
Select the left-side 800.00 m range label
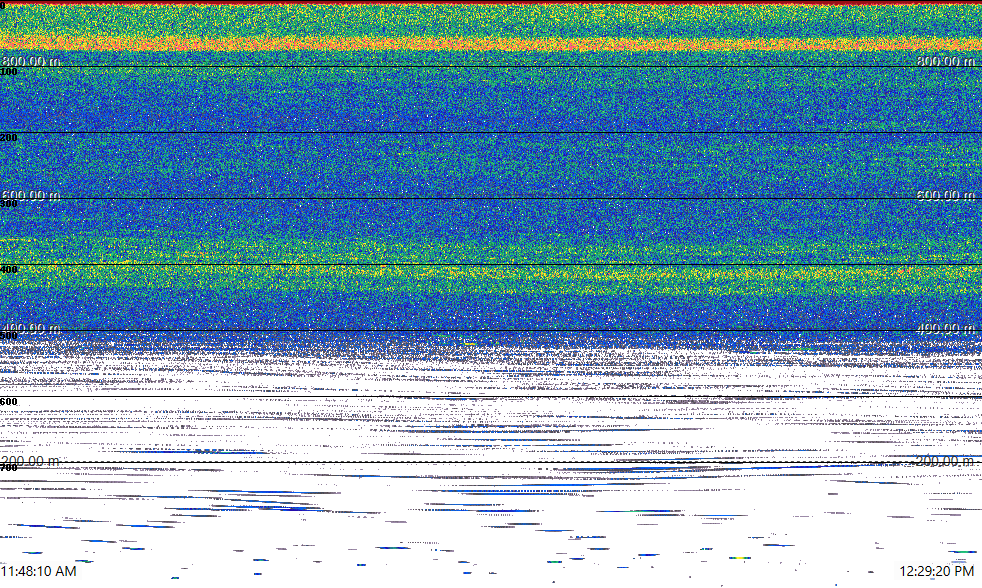tap(31, 61)
